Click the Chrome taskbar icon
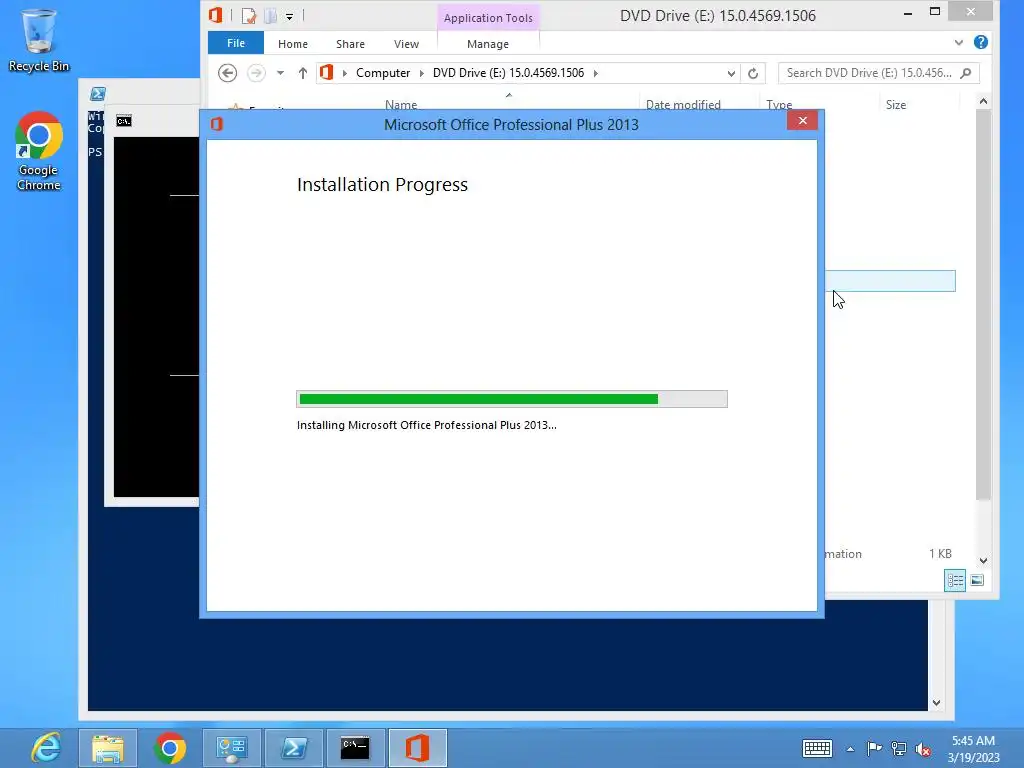The image size is (1024, 768). click(170, 748)
